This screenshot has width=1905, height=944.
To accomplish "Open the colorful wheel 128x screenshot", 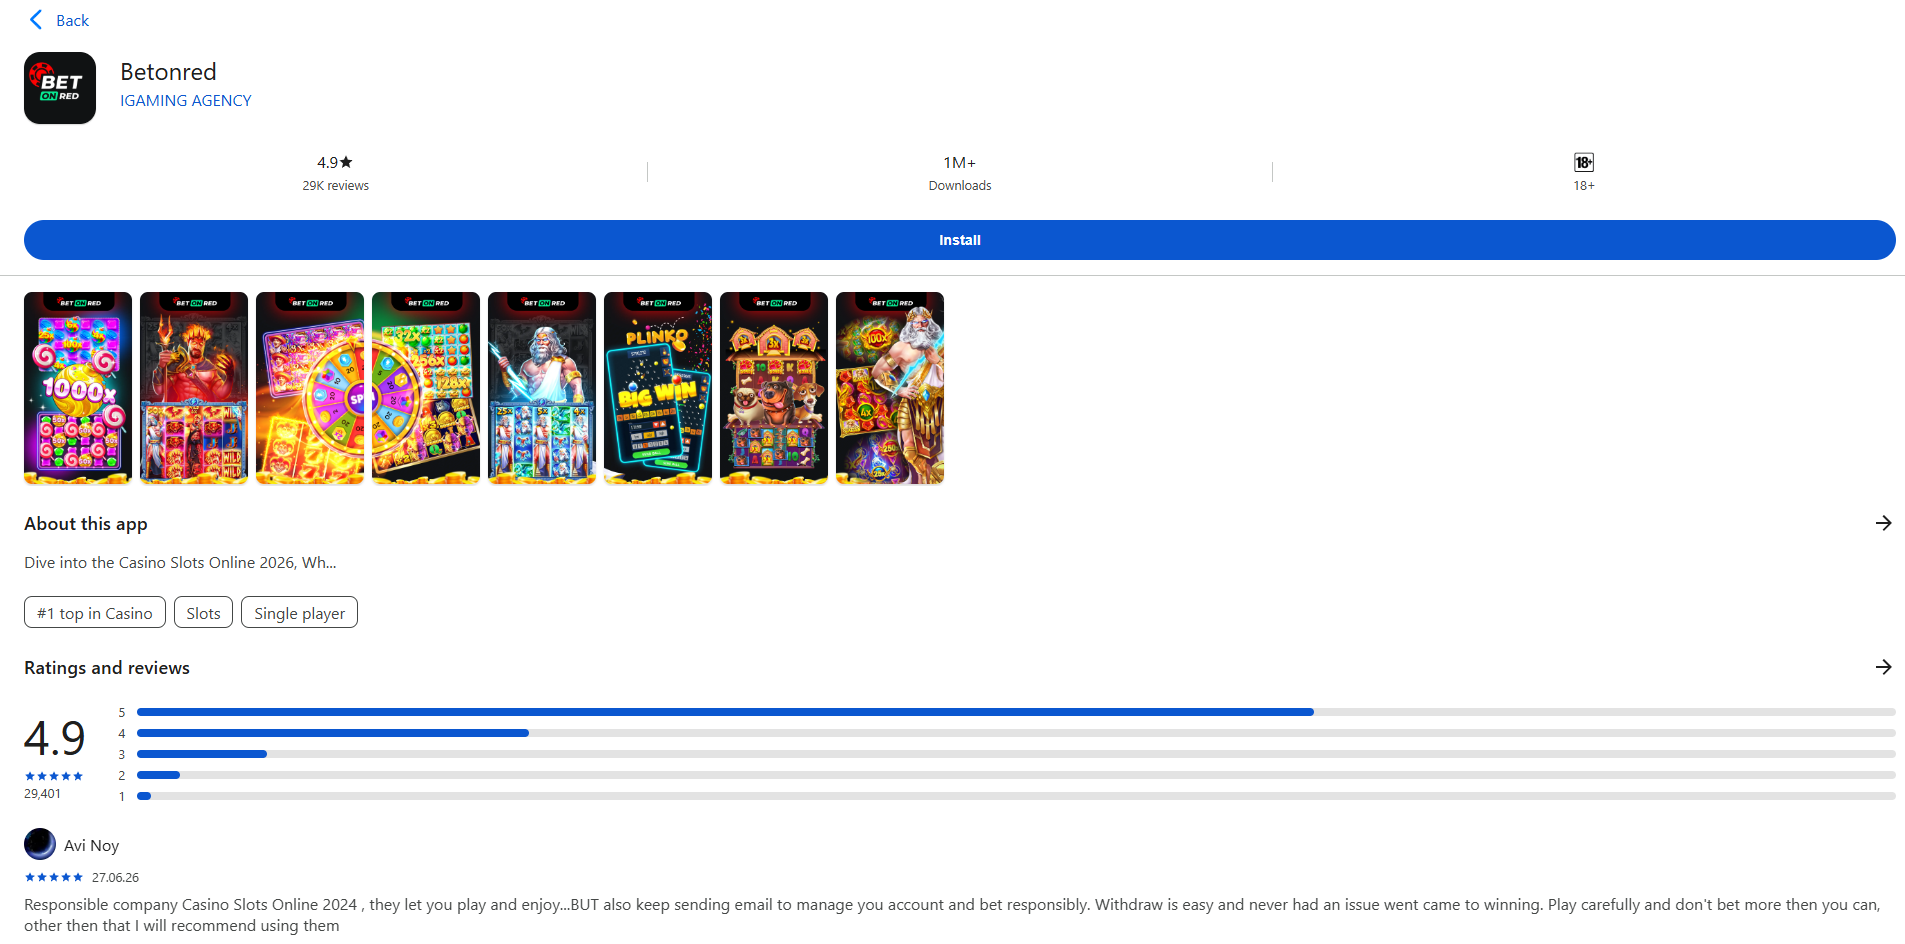I will coord(426,388).
